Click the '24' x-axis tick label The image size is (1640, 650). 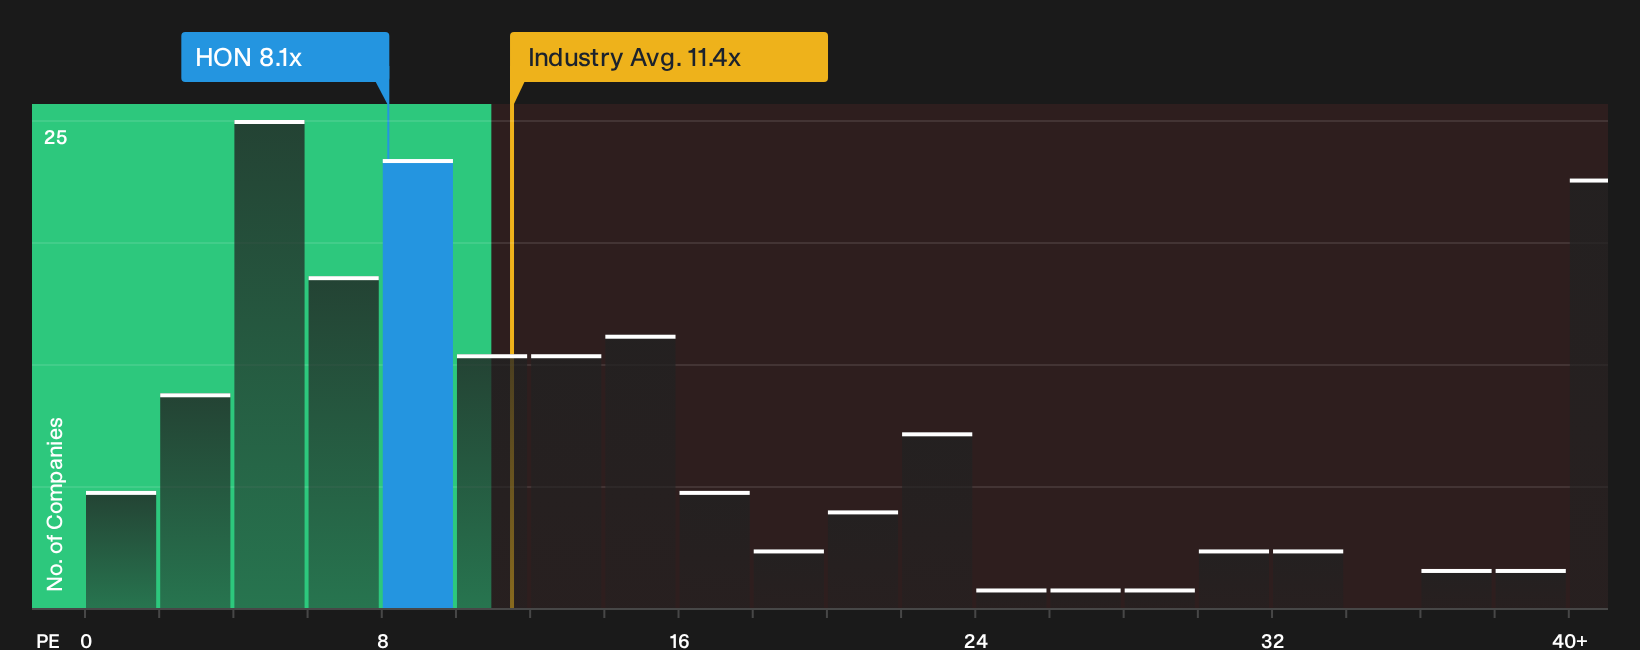(976, 640)
